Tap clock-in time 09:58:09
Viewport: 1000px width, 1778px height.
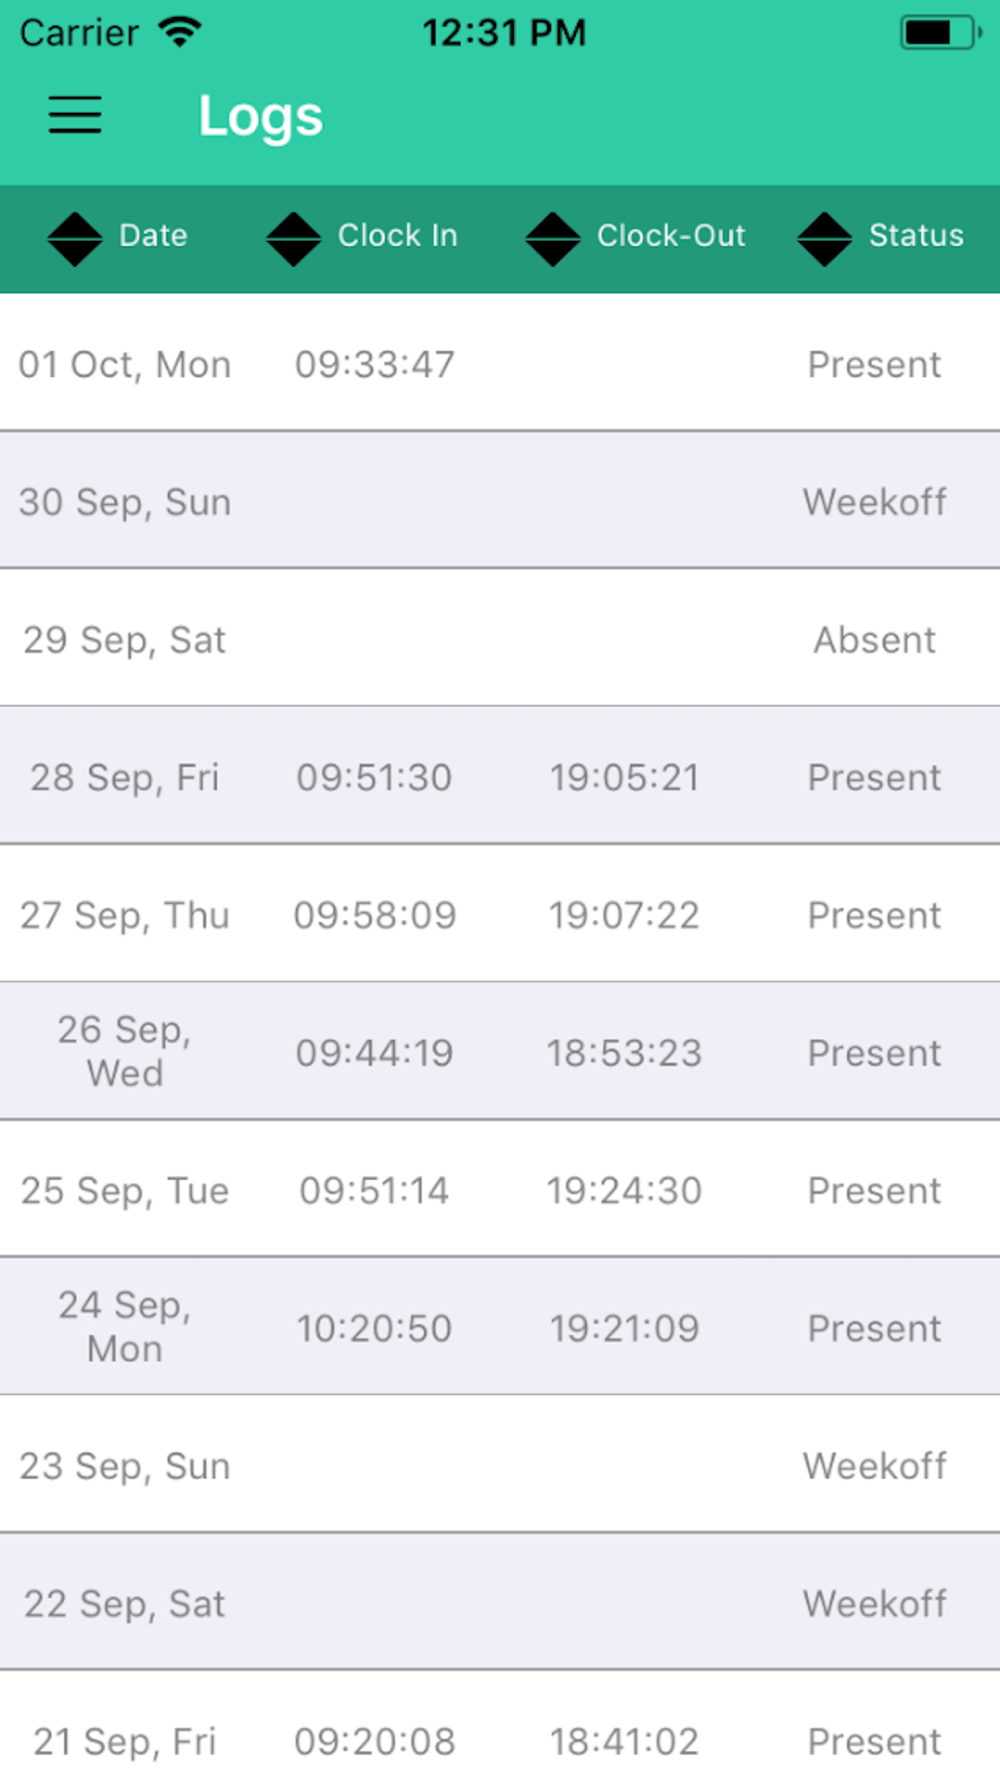click(x=375, y=915)
